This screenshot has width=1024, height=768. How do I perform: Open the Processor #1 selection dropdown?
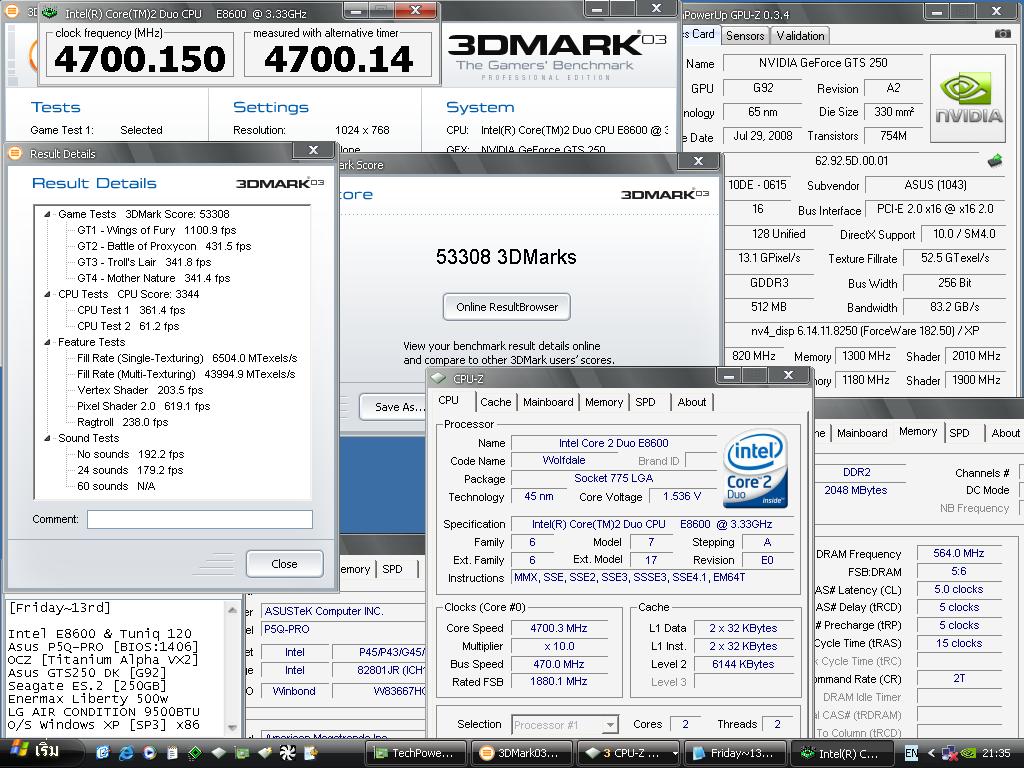pos(609,724)
